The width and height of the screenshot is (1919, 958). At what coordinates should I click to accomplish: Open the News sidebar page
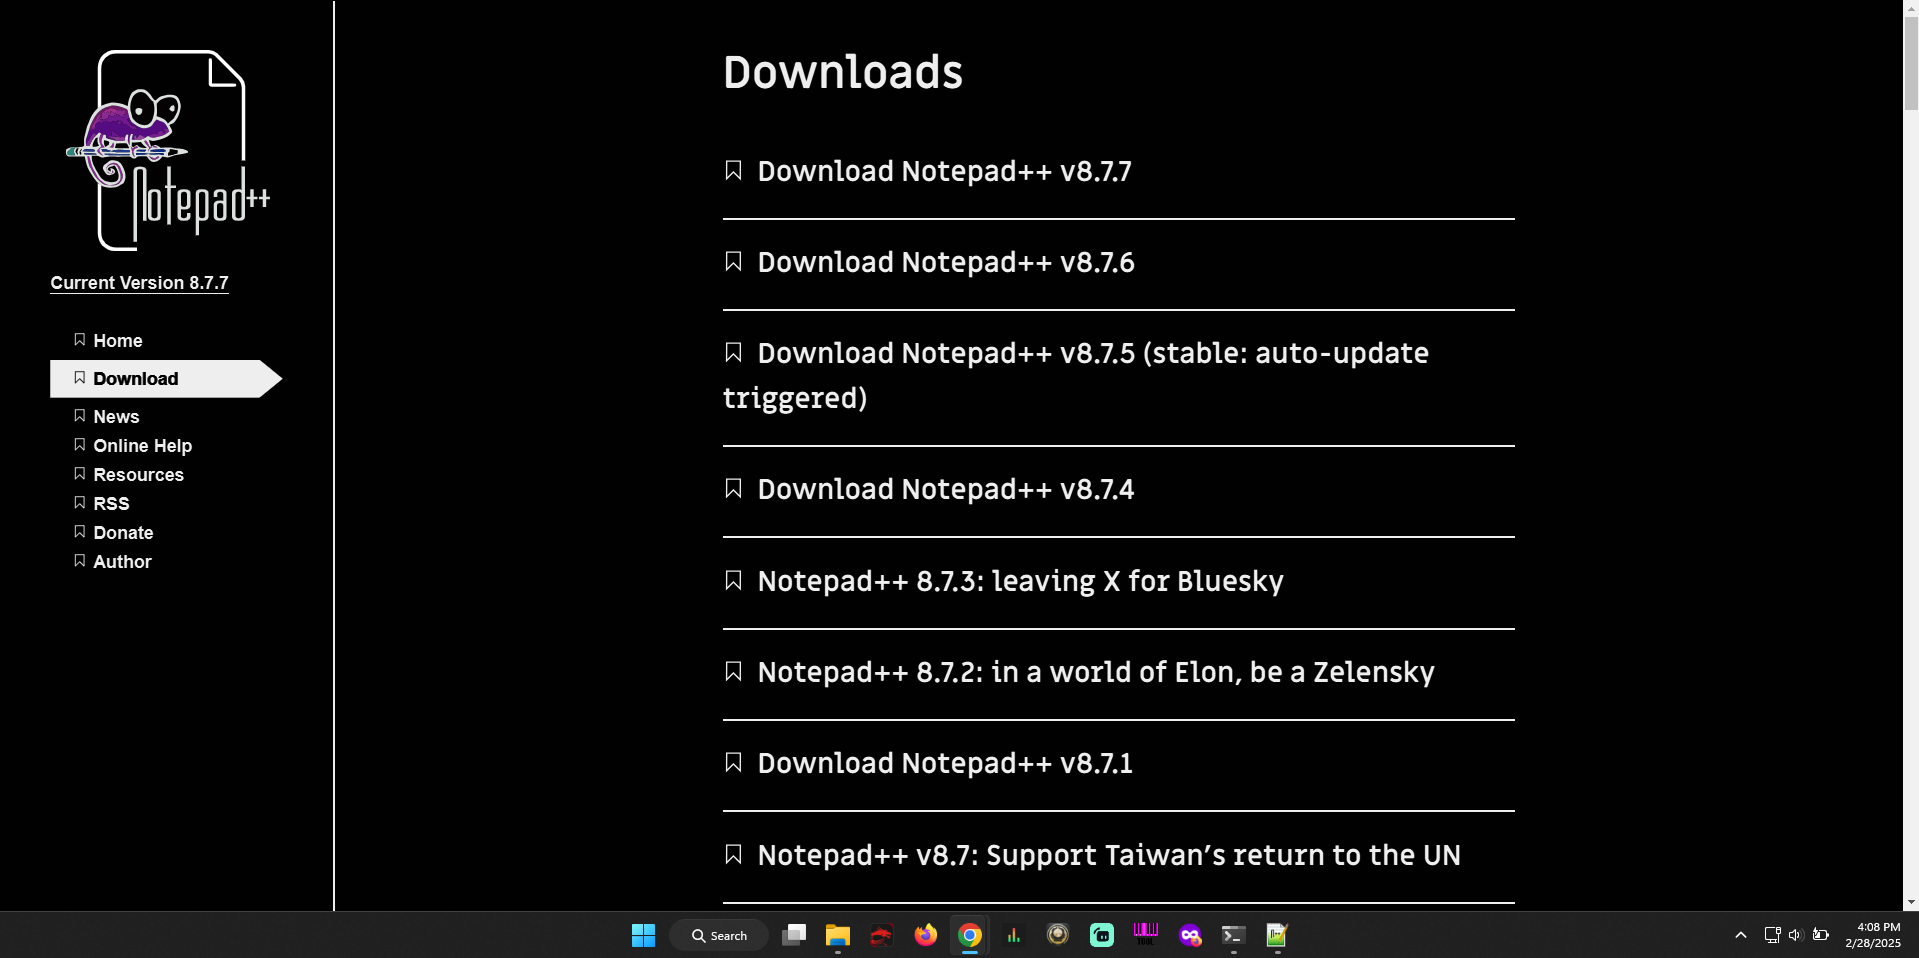pos(116,417)
